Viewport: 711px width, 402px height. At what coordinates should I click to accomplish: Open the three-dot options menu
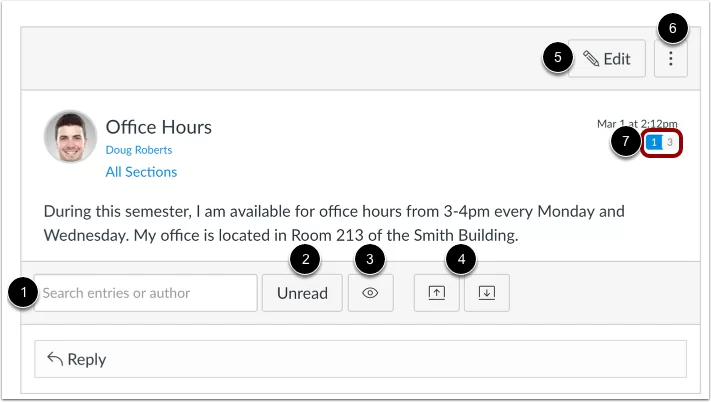point(671,59)
